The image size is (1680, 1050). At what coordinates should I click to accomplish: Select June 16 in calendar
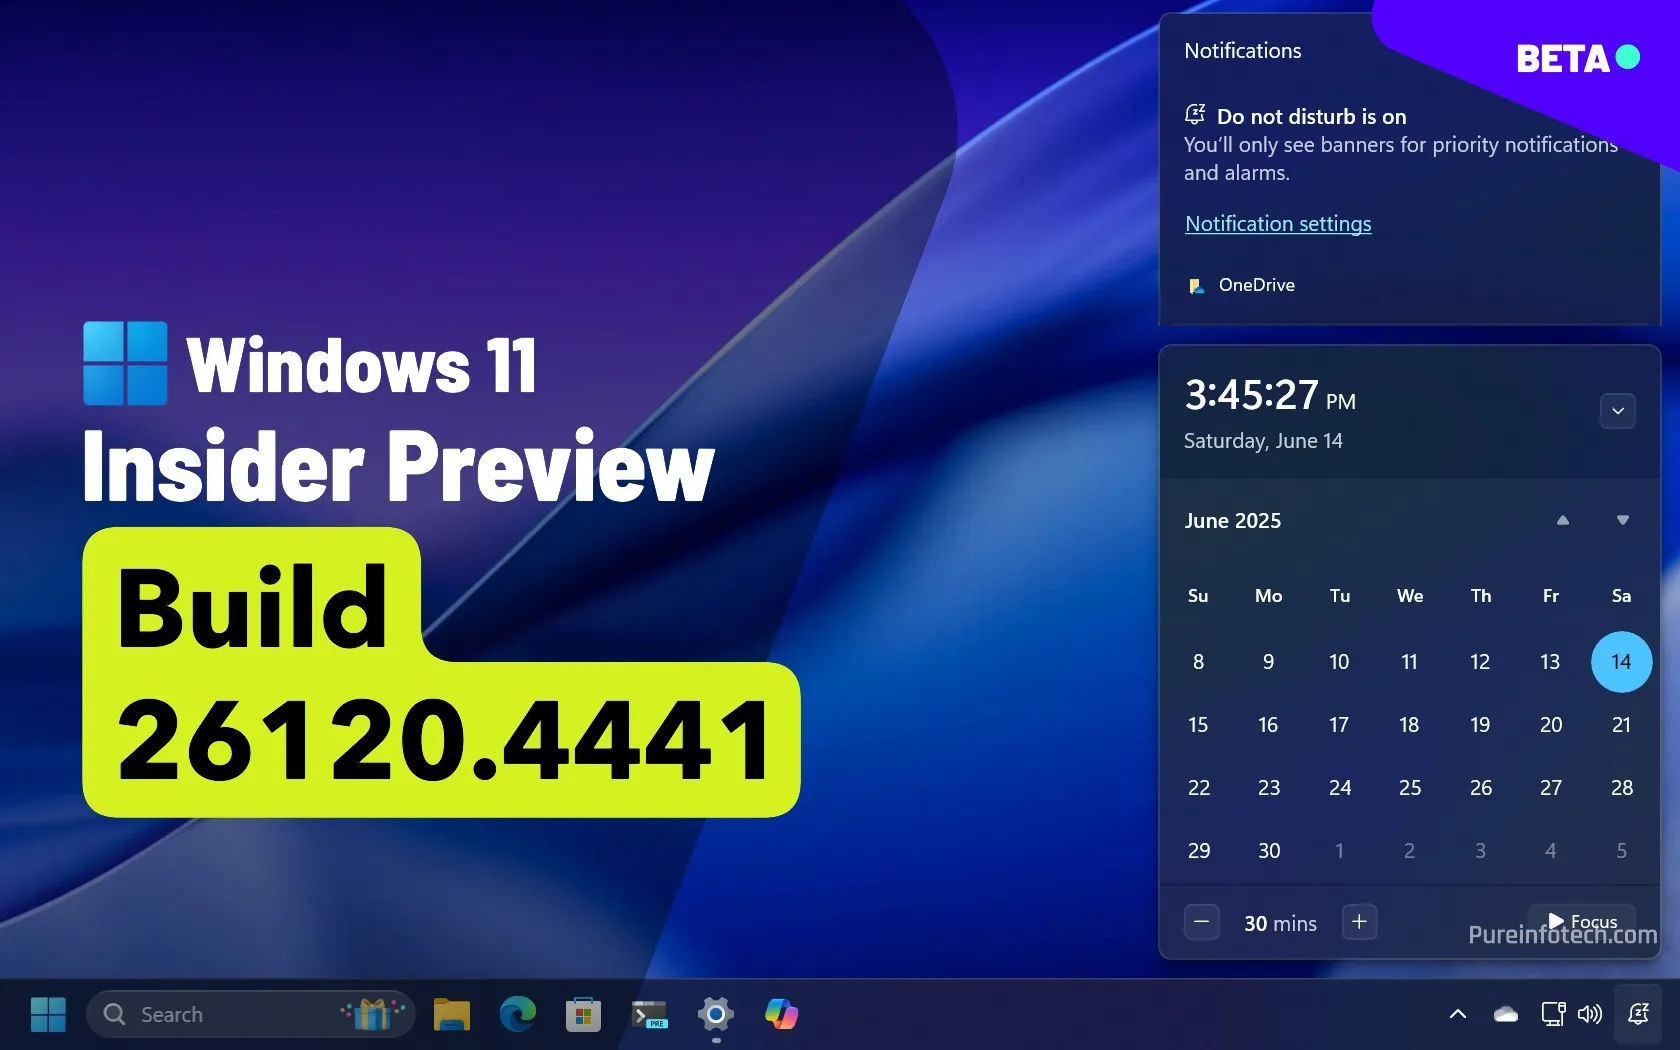[1269, 725]
